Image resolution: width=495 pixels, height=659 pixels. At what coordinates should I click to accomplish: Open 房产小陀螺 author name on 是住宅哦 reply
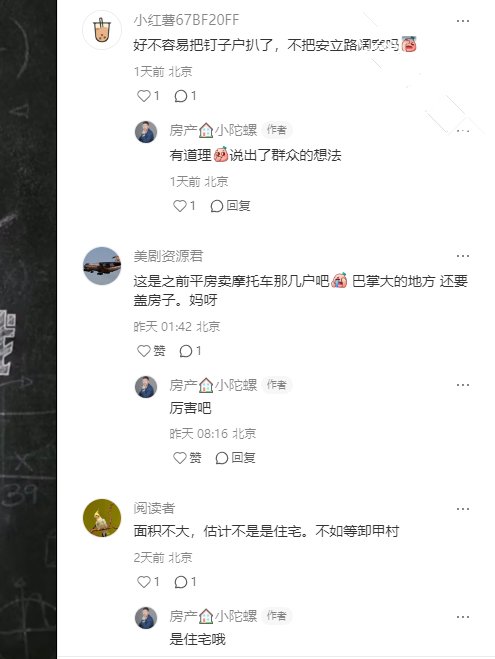point(213,616)
